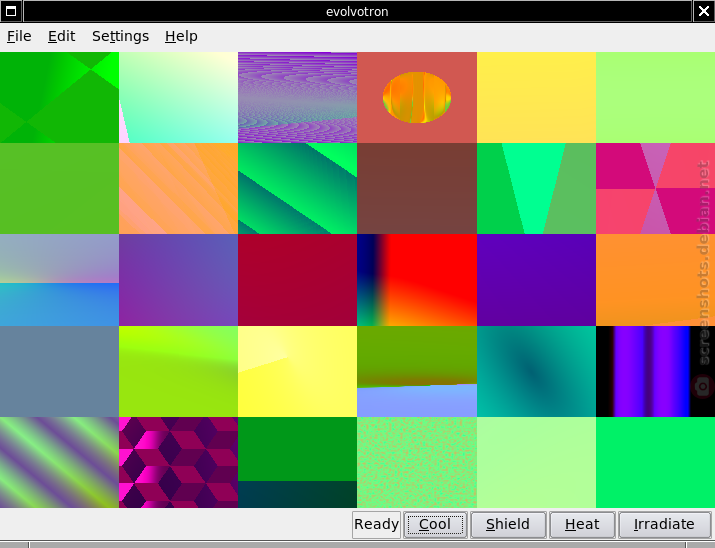
Task: Choose the mint-to-cream gradient thumbnail
Action: point(178,97)
